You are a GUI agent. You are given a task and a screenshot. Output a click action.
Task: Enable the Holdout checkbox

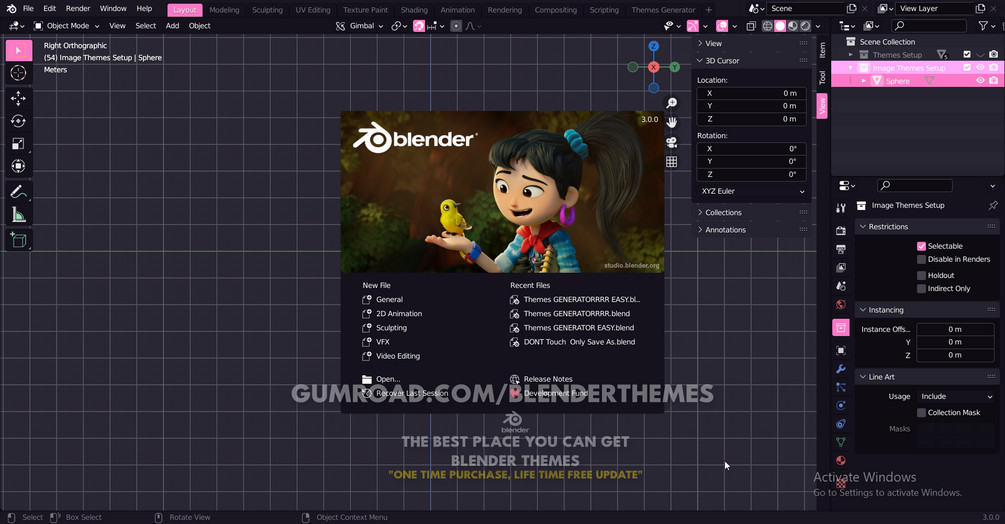click(921, 275)
